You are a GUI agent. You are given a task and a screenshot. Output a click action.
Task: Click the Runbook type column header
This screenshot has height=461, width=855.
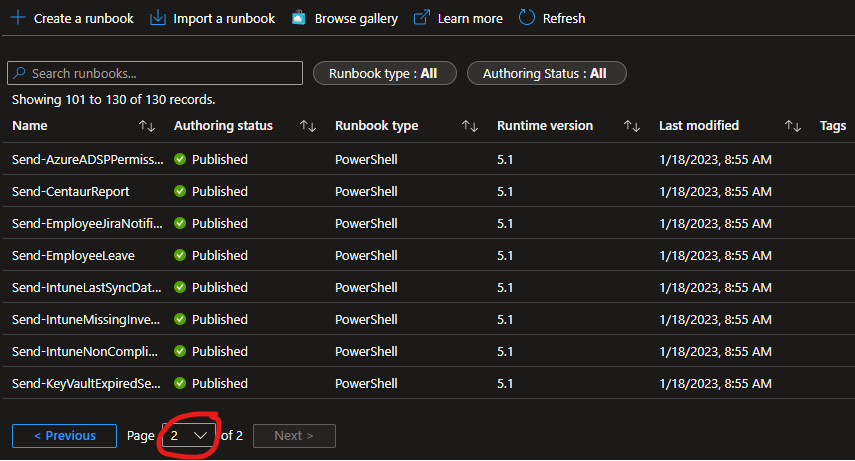click(376, 126)
